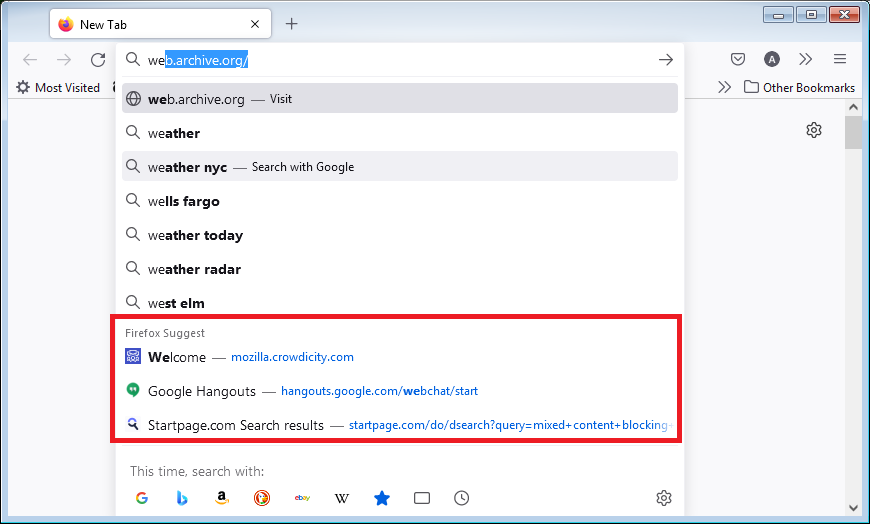This screenshot has height=524, width=870.
Task: Select the web.archive.org Visit suggestion
Action: [x=399, y=98]
